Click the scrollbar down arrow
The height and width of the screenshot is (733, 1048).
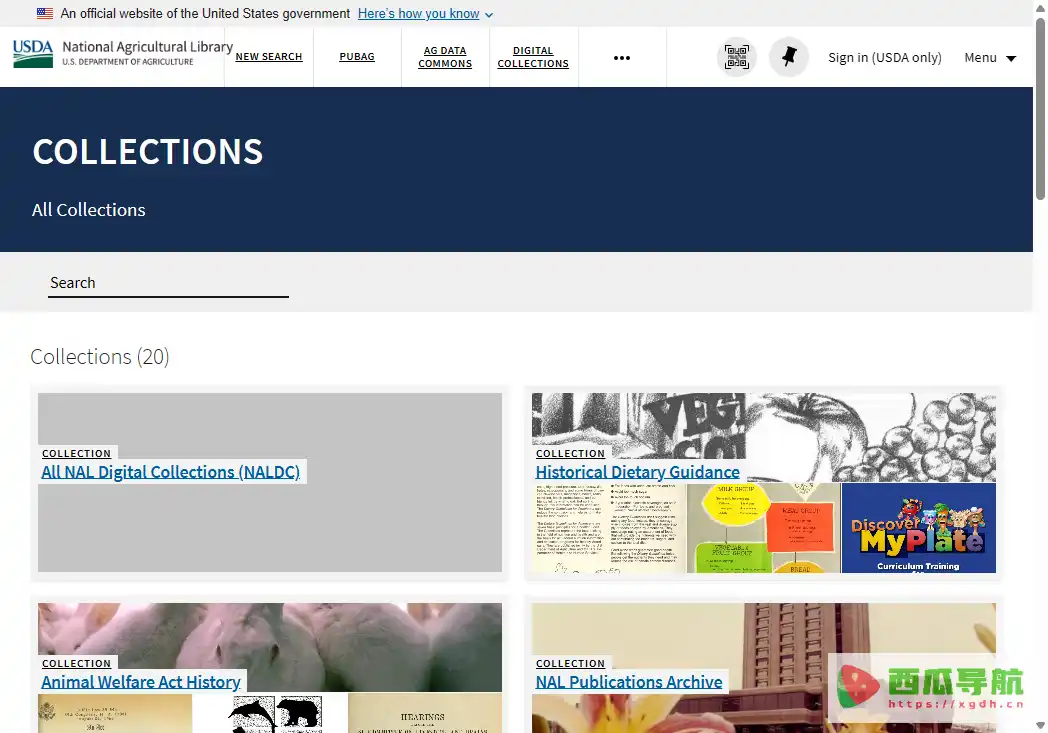(1040, 726)
